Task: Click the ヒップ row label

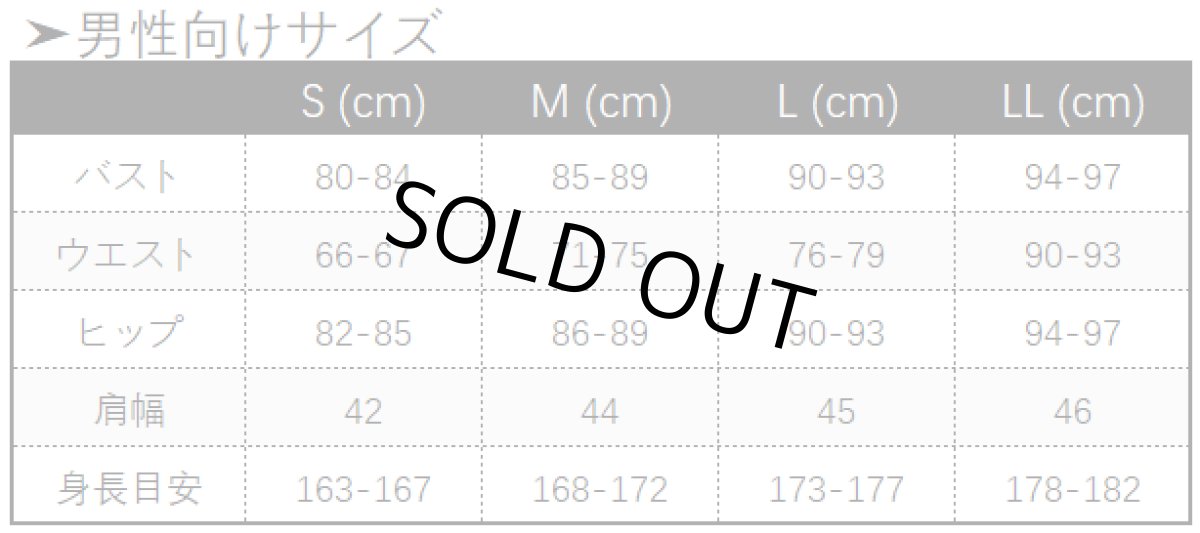Action: pyautogui.click(x=128, y=332)
